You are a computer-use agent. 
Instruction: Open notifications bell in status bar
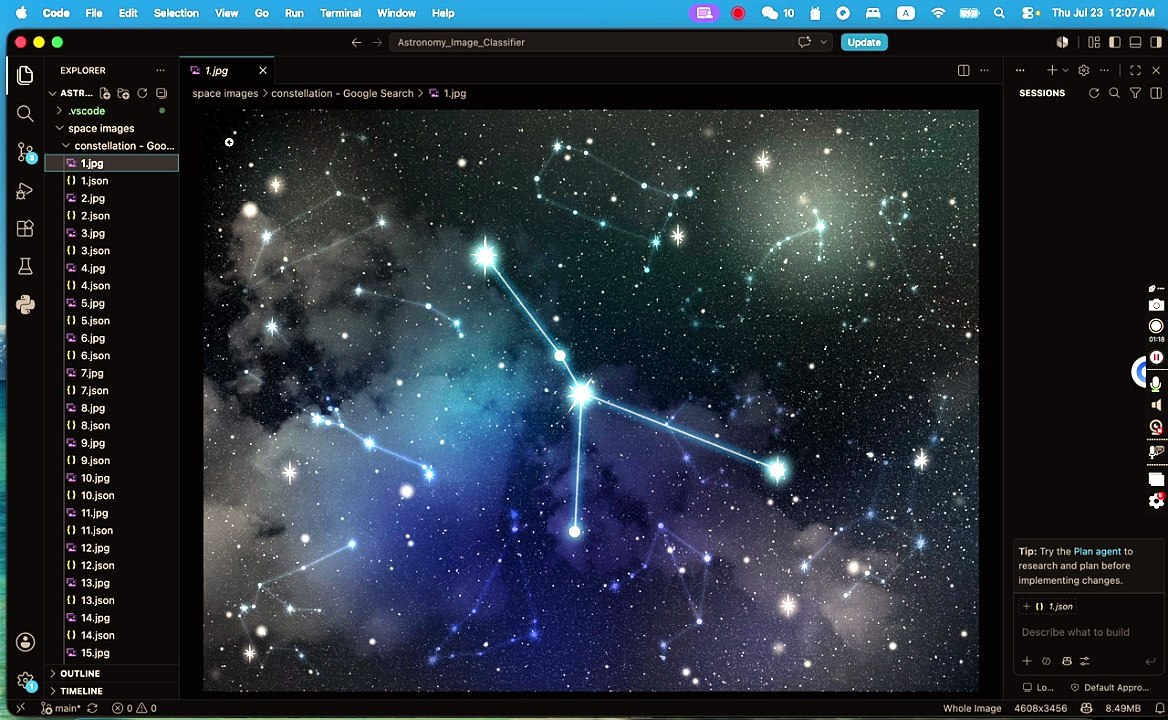(1159, 708)
